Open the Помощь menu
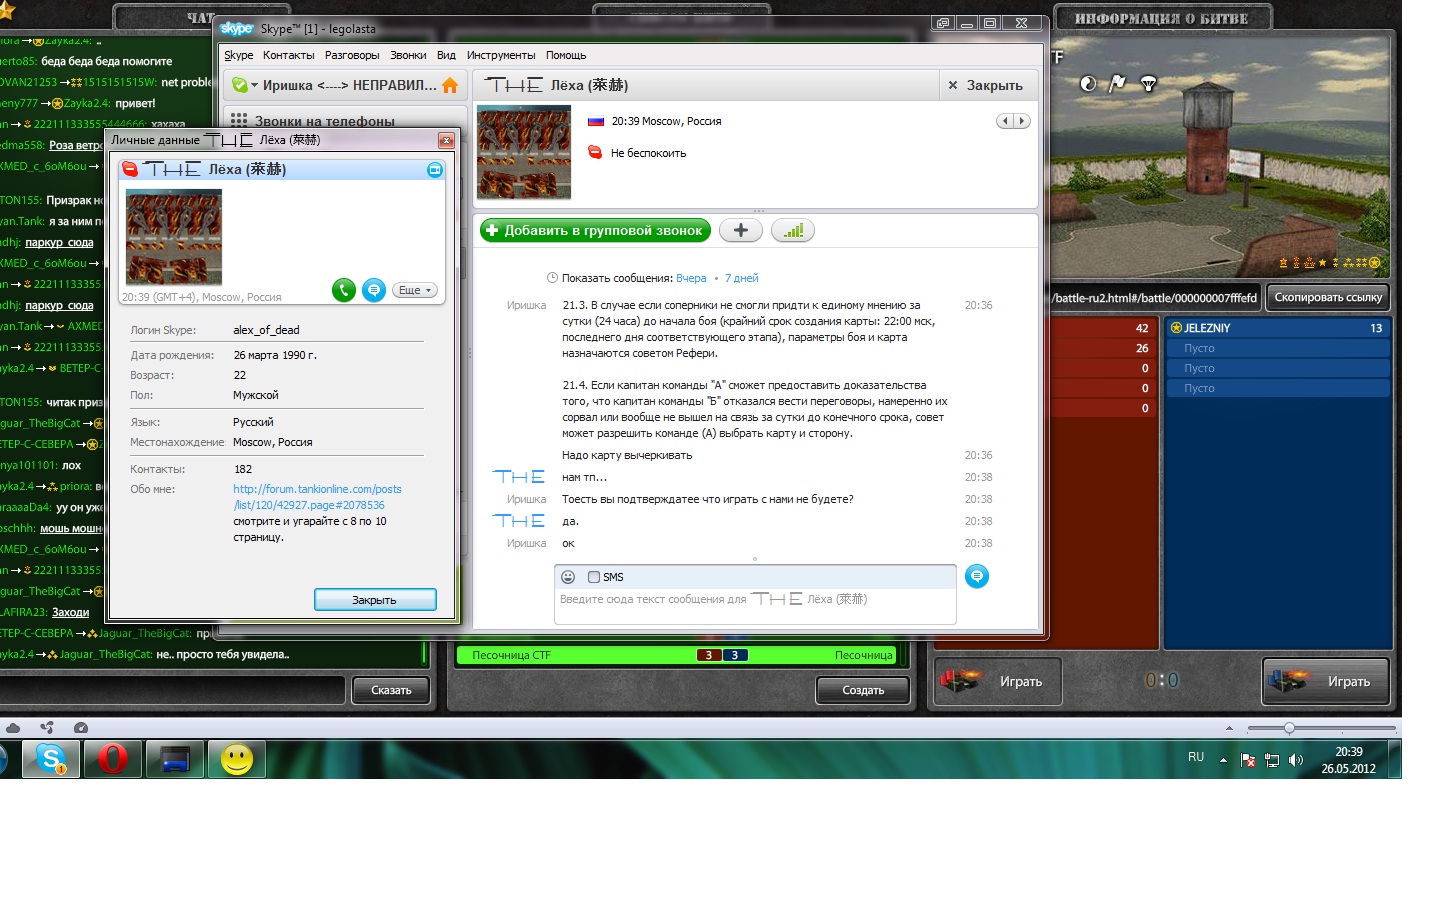 click(x=566, y=55)
